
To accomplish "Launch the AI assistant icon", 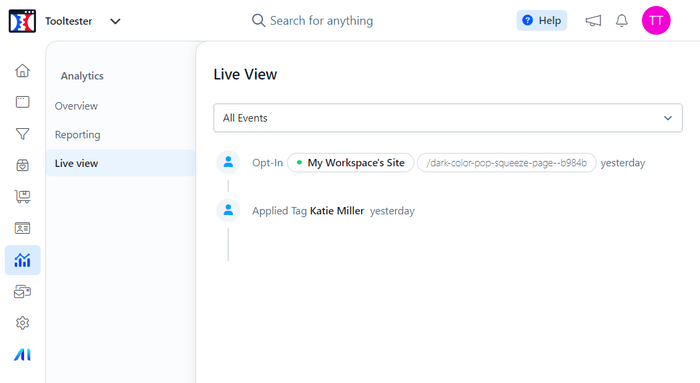I will coord(22,354).
